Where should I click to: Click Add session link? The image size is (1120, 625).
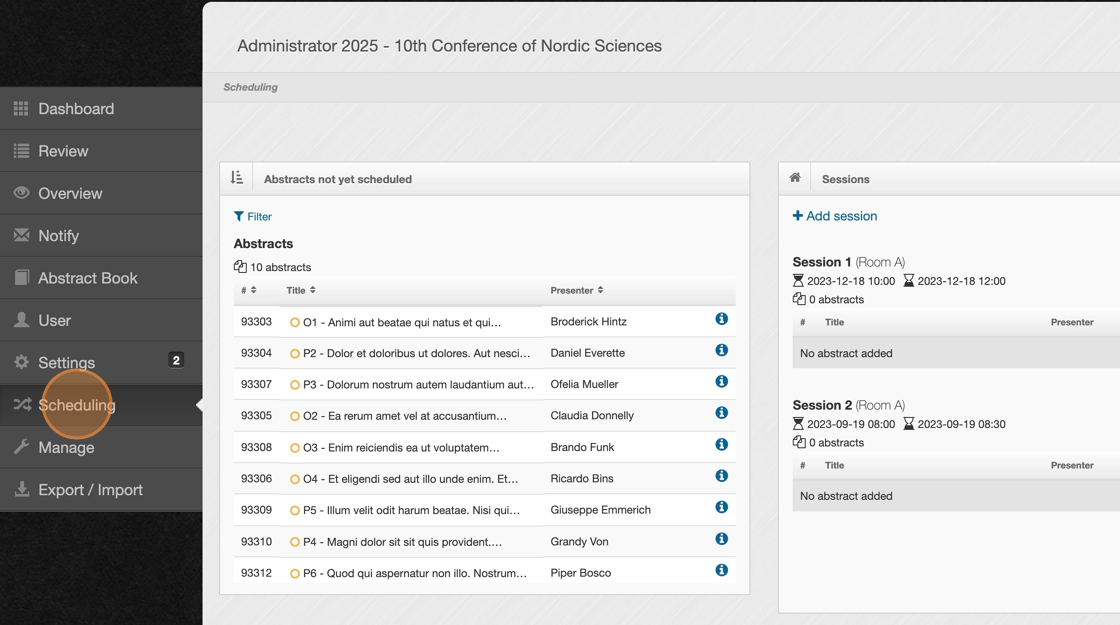[835, 216]
